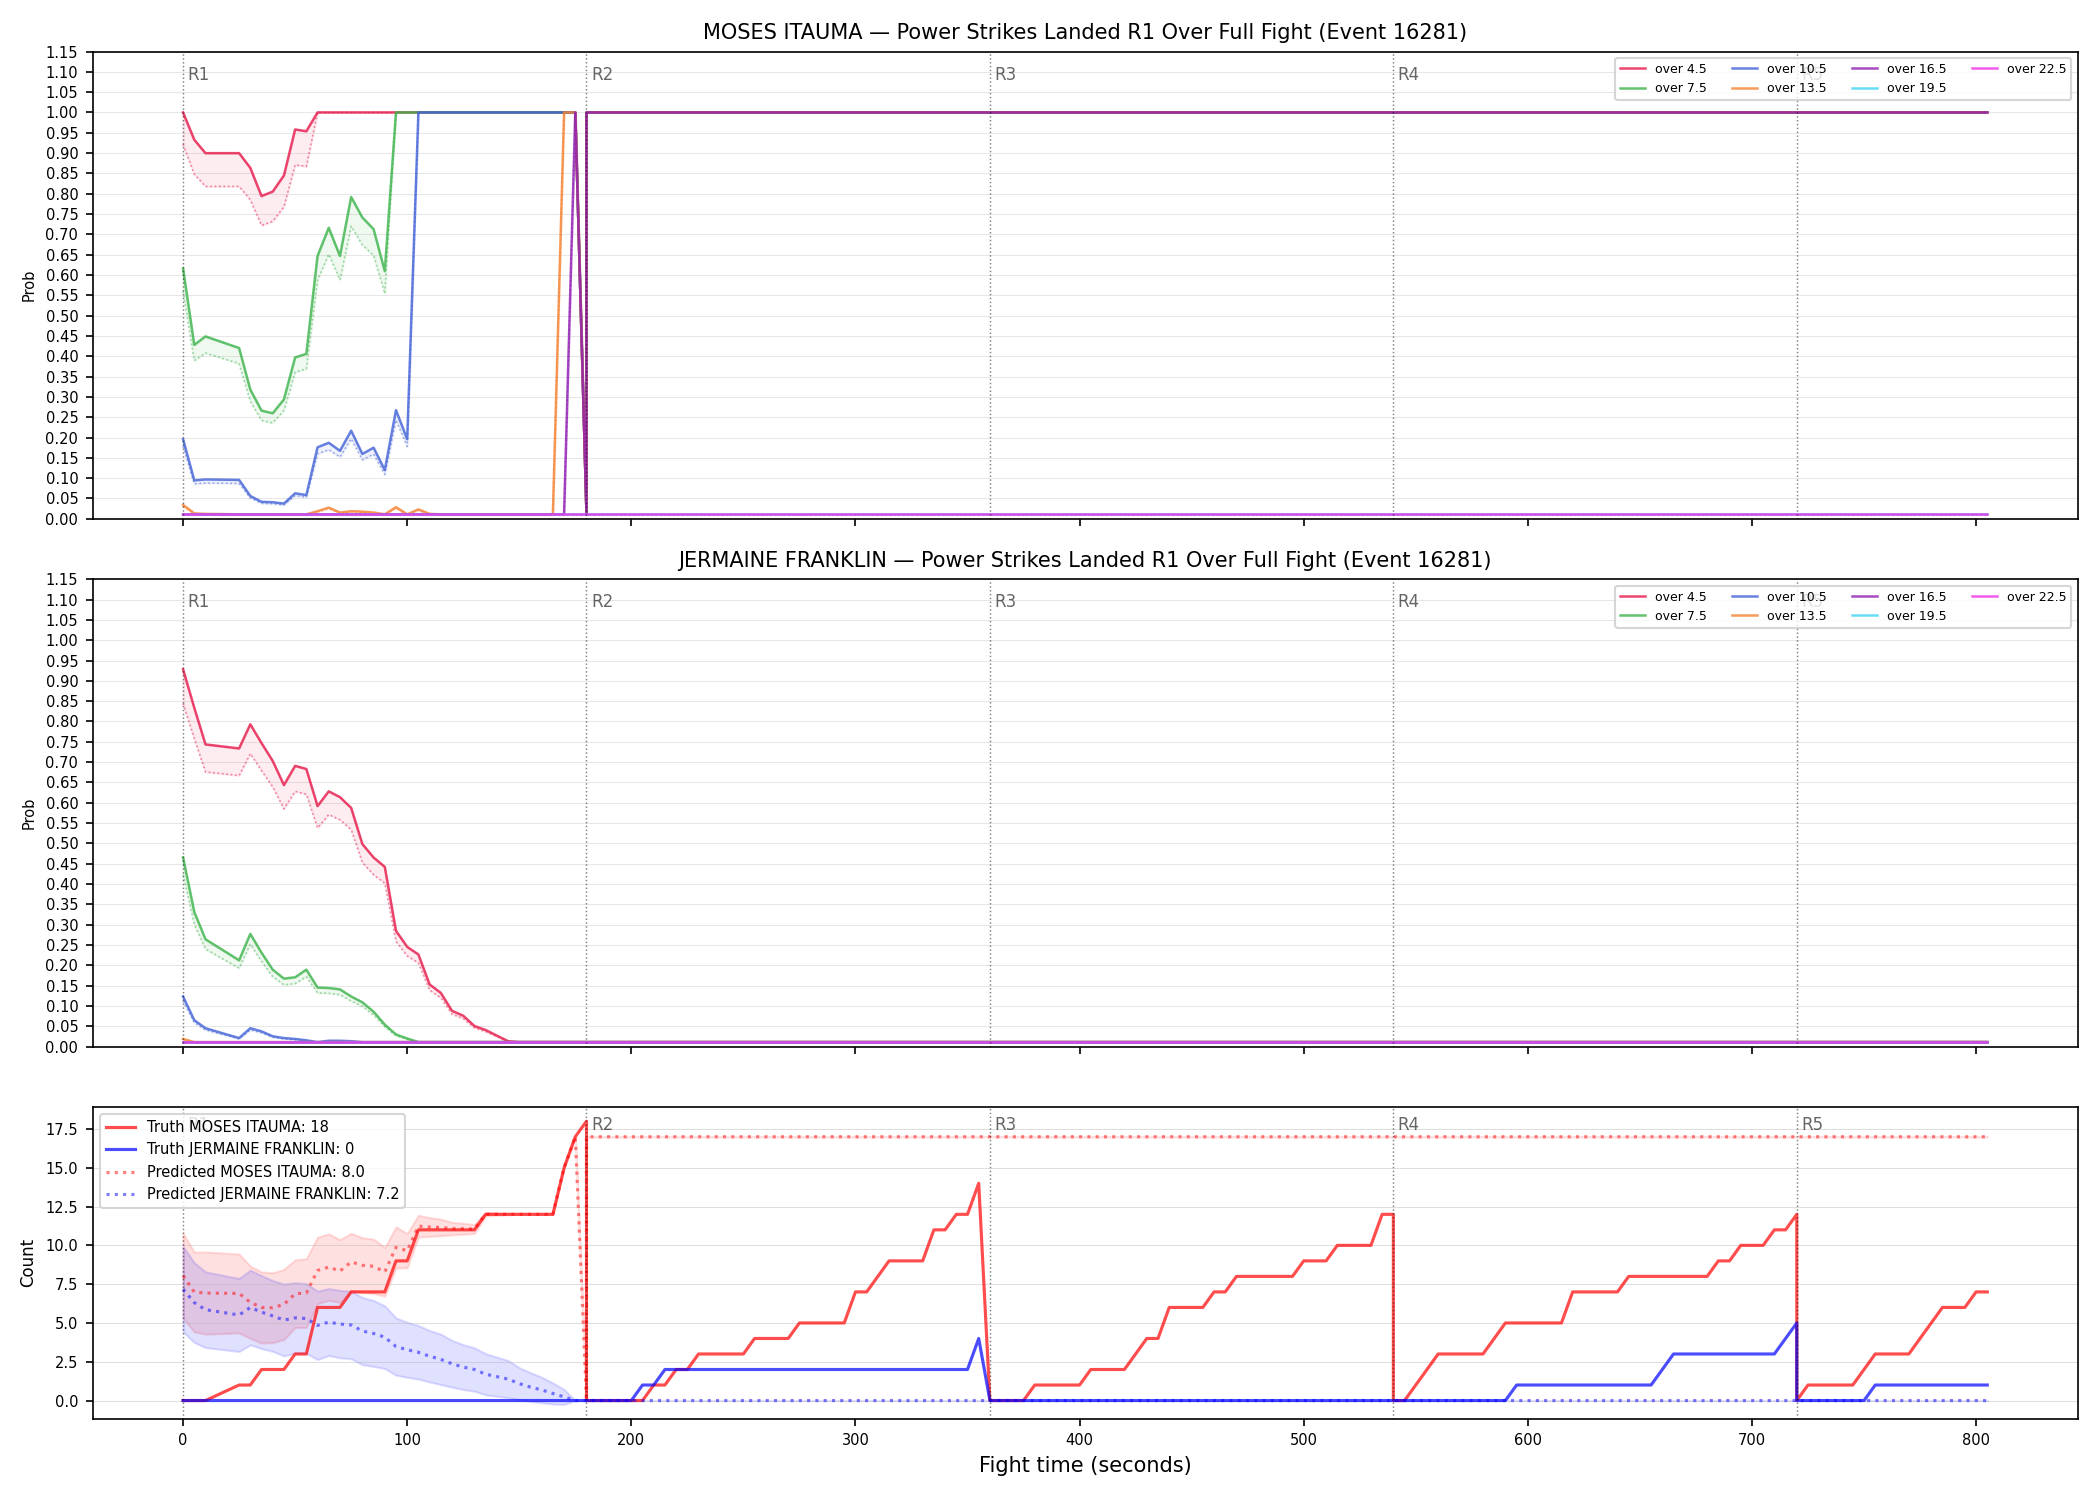
Task: Select 'over 10.5' in Moses Itauma legend
Action: (x=1778, y=69)
